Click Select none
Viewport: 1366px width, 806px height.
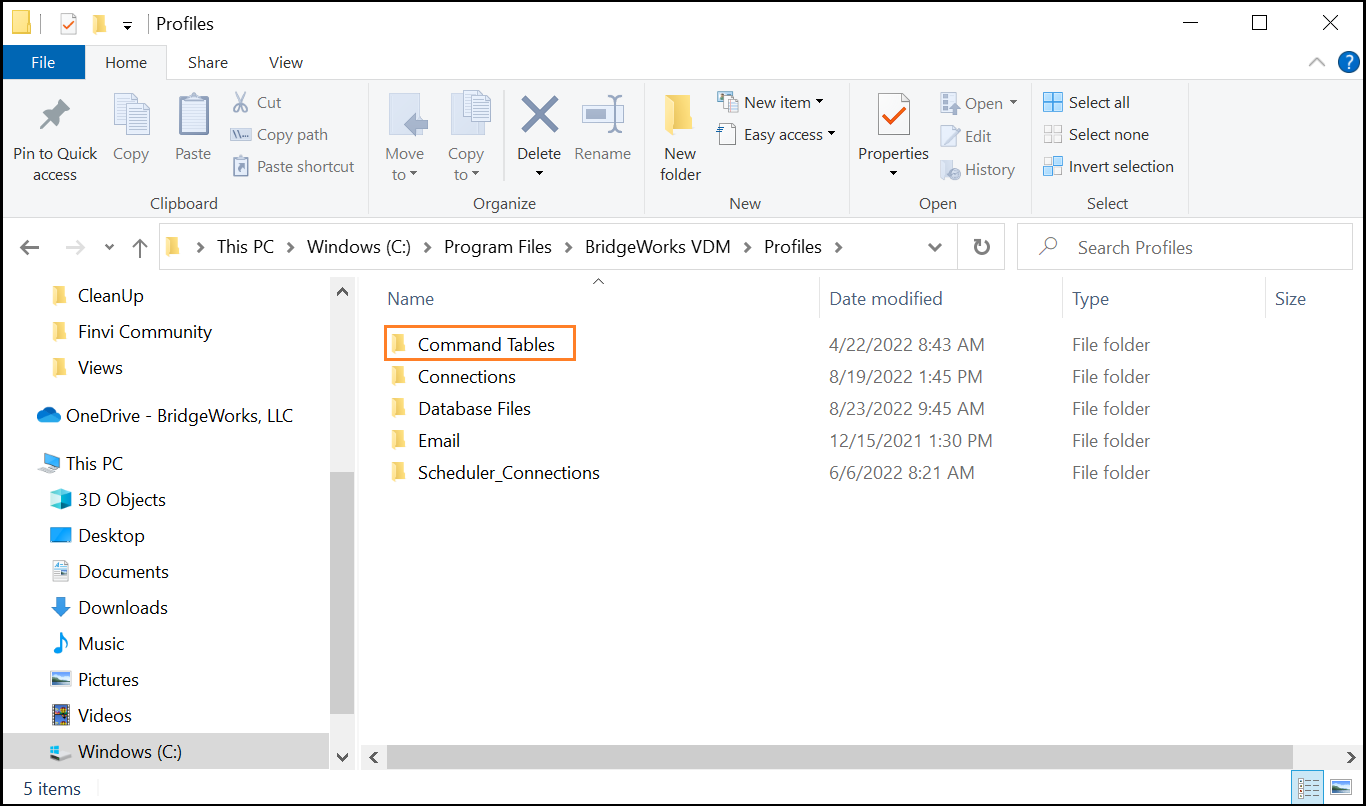pos(1096,134)
